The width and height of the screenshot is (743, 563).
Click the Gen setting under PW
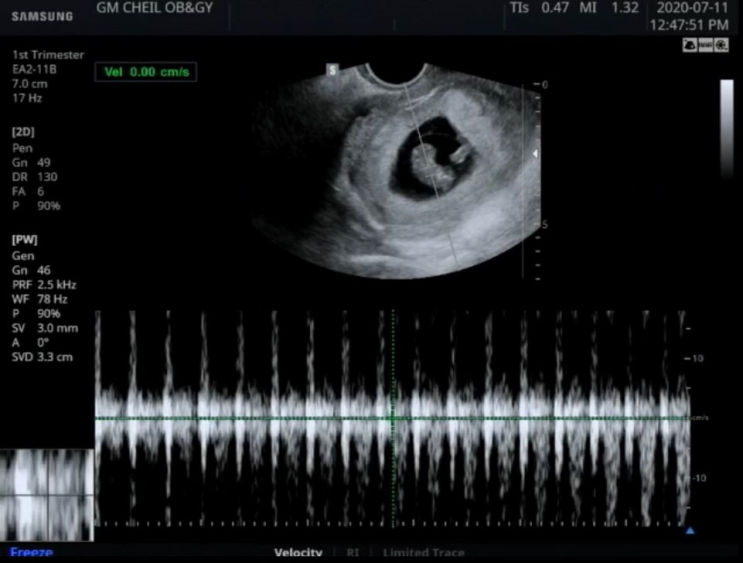click(23, 256)
